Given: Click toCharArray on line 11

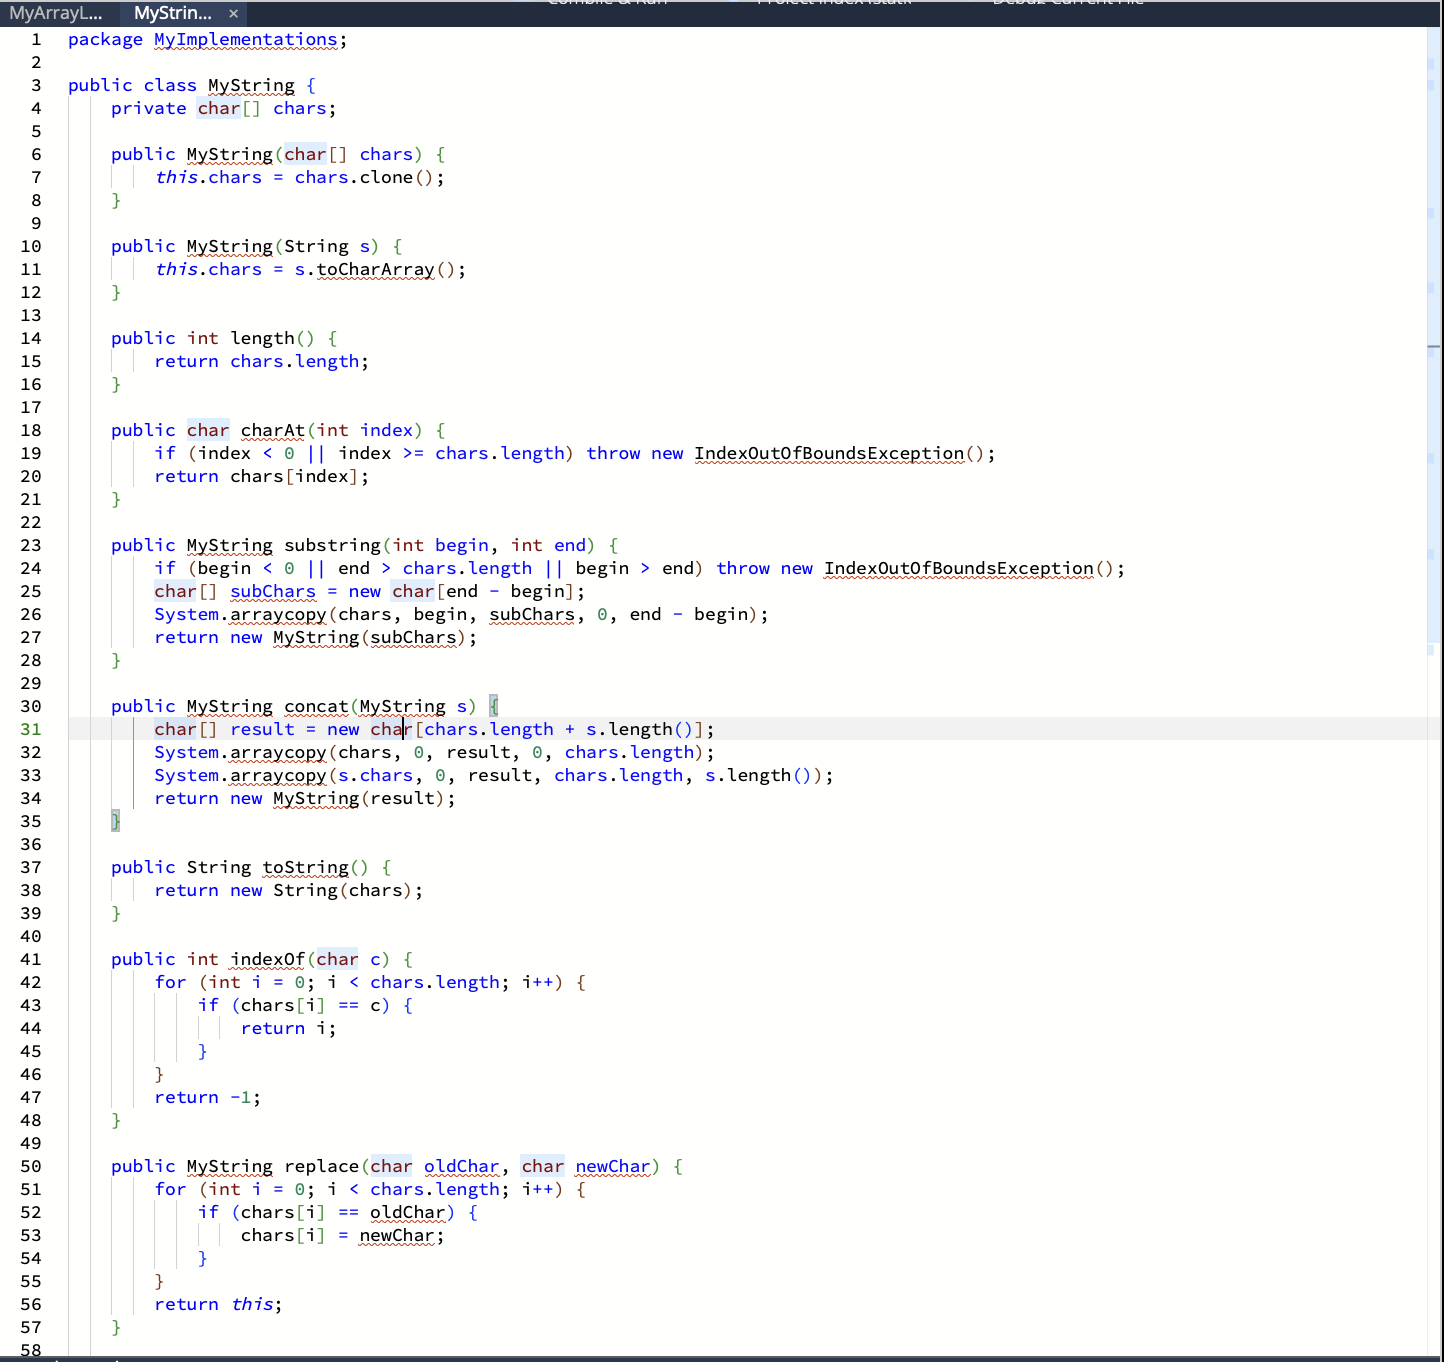Looking at the screenshot, I should tap(376, 269).
